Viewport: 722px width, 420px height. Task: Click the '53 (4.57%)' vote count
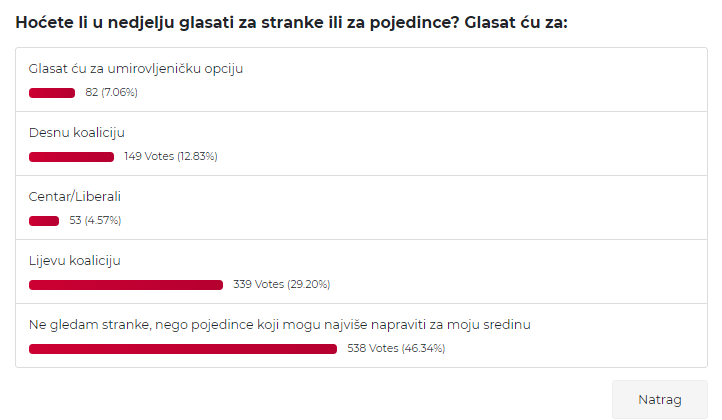tap(95, 221)
